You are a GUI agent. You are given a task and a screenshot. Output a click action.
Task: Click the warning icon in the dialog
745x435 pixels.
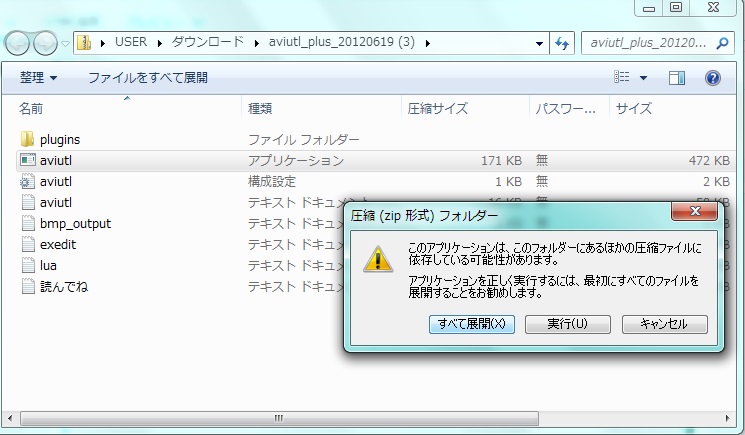378,259
